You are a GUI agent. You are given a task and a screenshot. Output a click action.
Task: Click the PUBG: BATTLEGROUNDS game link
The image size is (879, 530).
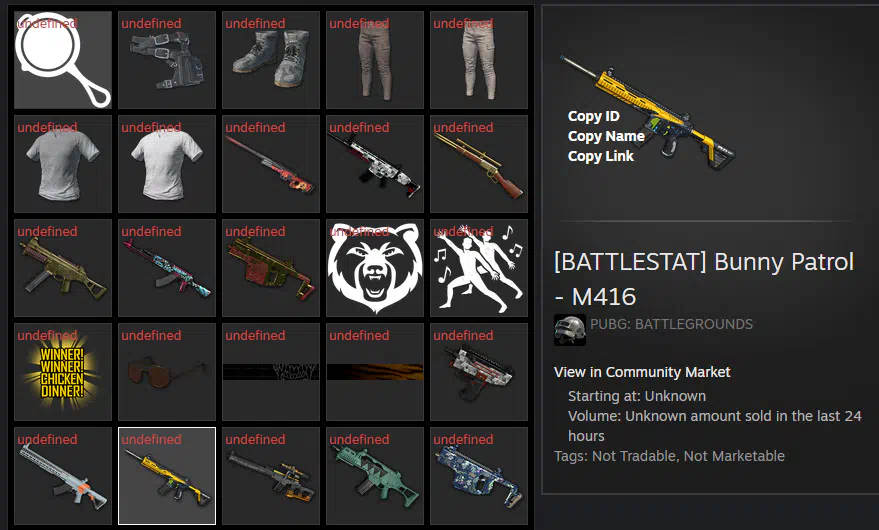[x=671, y=324]
